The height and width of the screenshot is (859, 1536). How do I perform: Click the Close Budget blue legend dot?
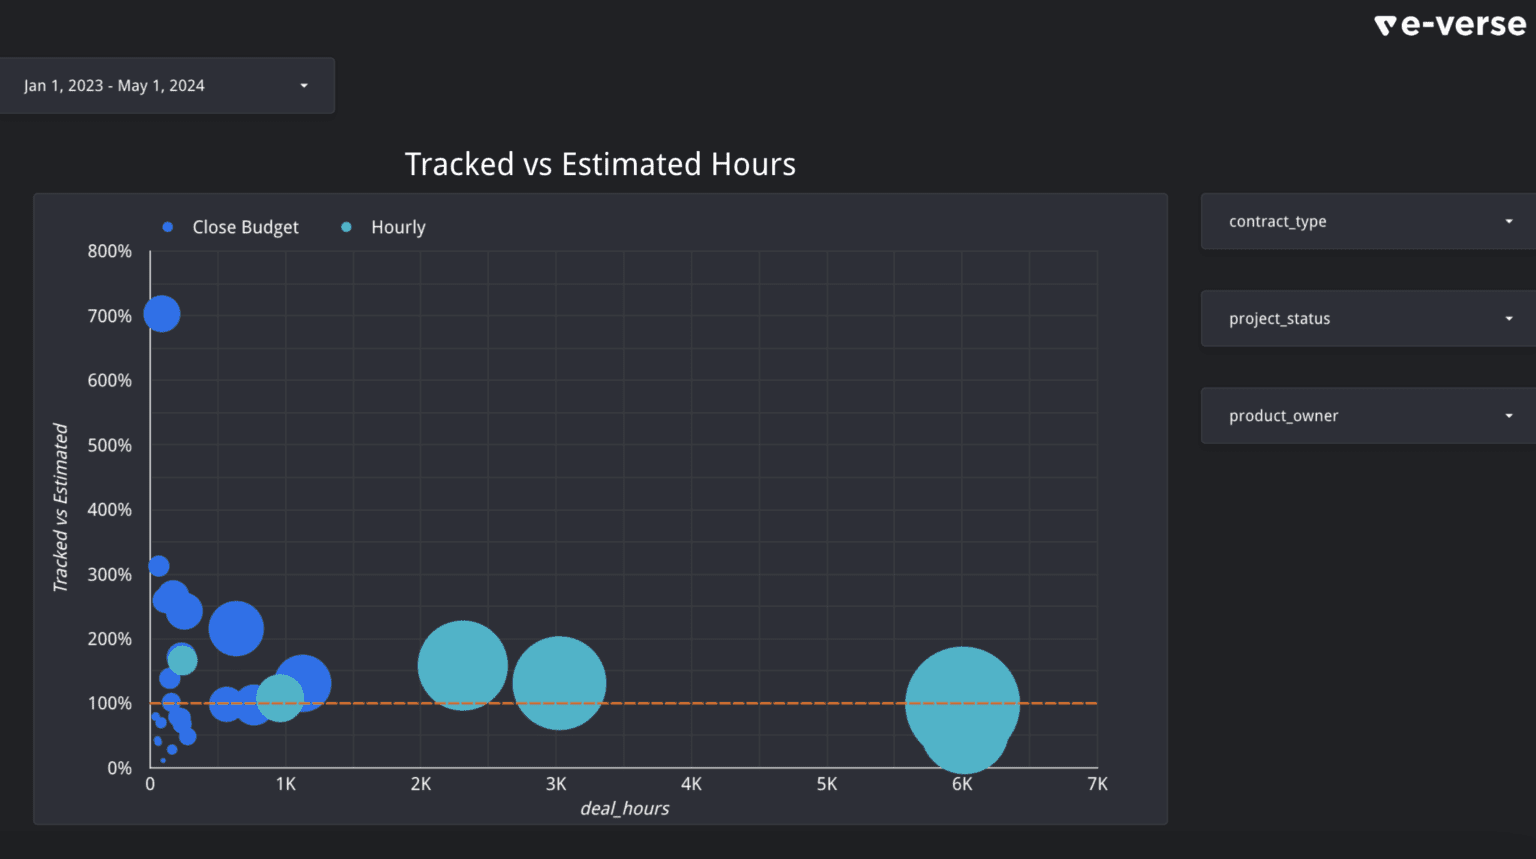[x=168, y=227]
